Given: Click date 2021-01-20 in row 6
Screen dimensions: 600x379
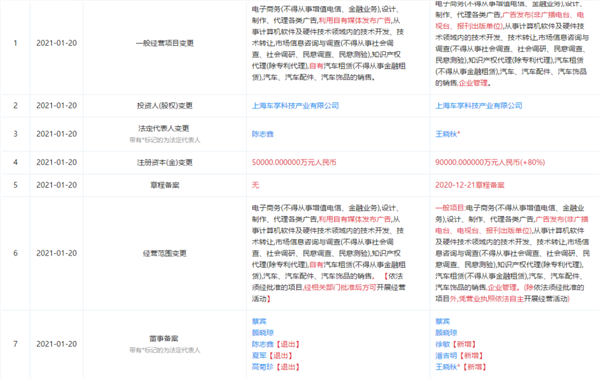Looking at the screenshot, I should [57, 253].
